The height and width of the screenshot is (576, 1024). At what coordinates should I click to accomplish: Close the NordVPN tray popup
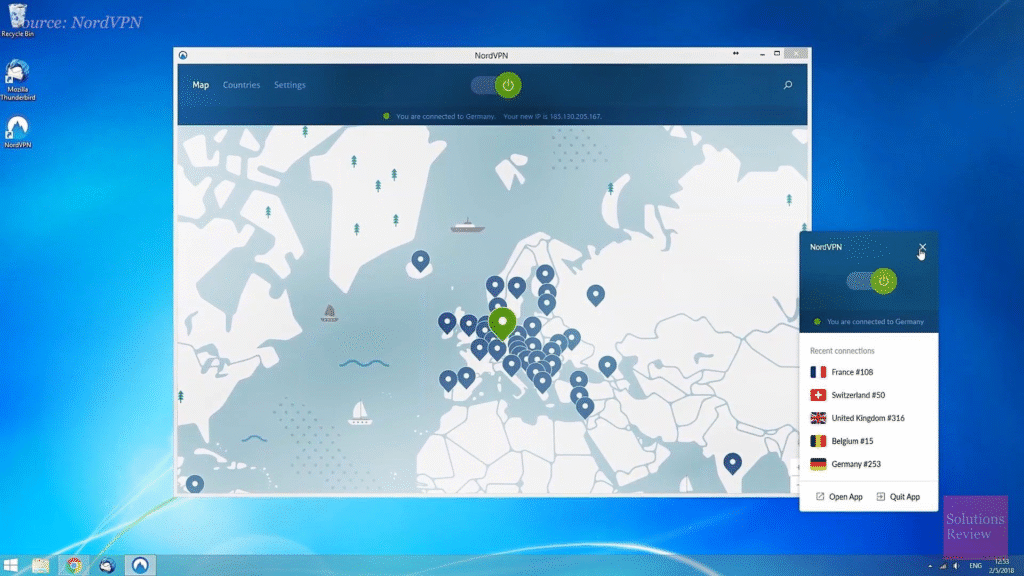pyautogui.click(x=922, y=247)
